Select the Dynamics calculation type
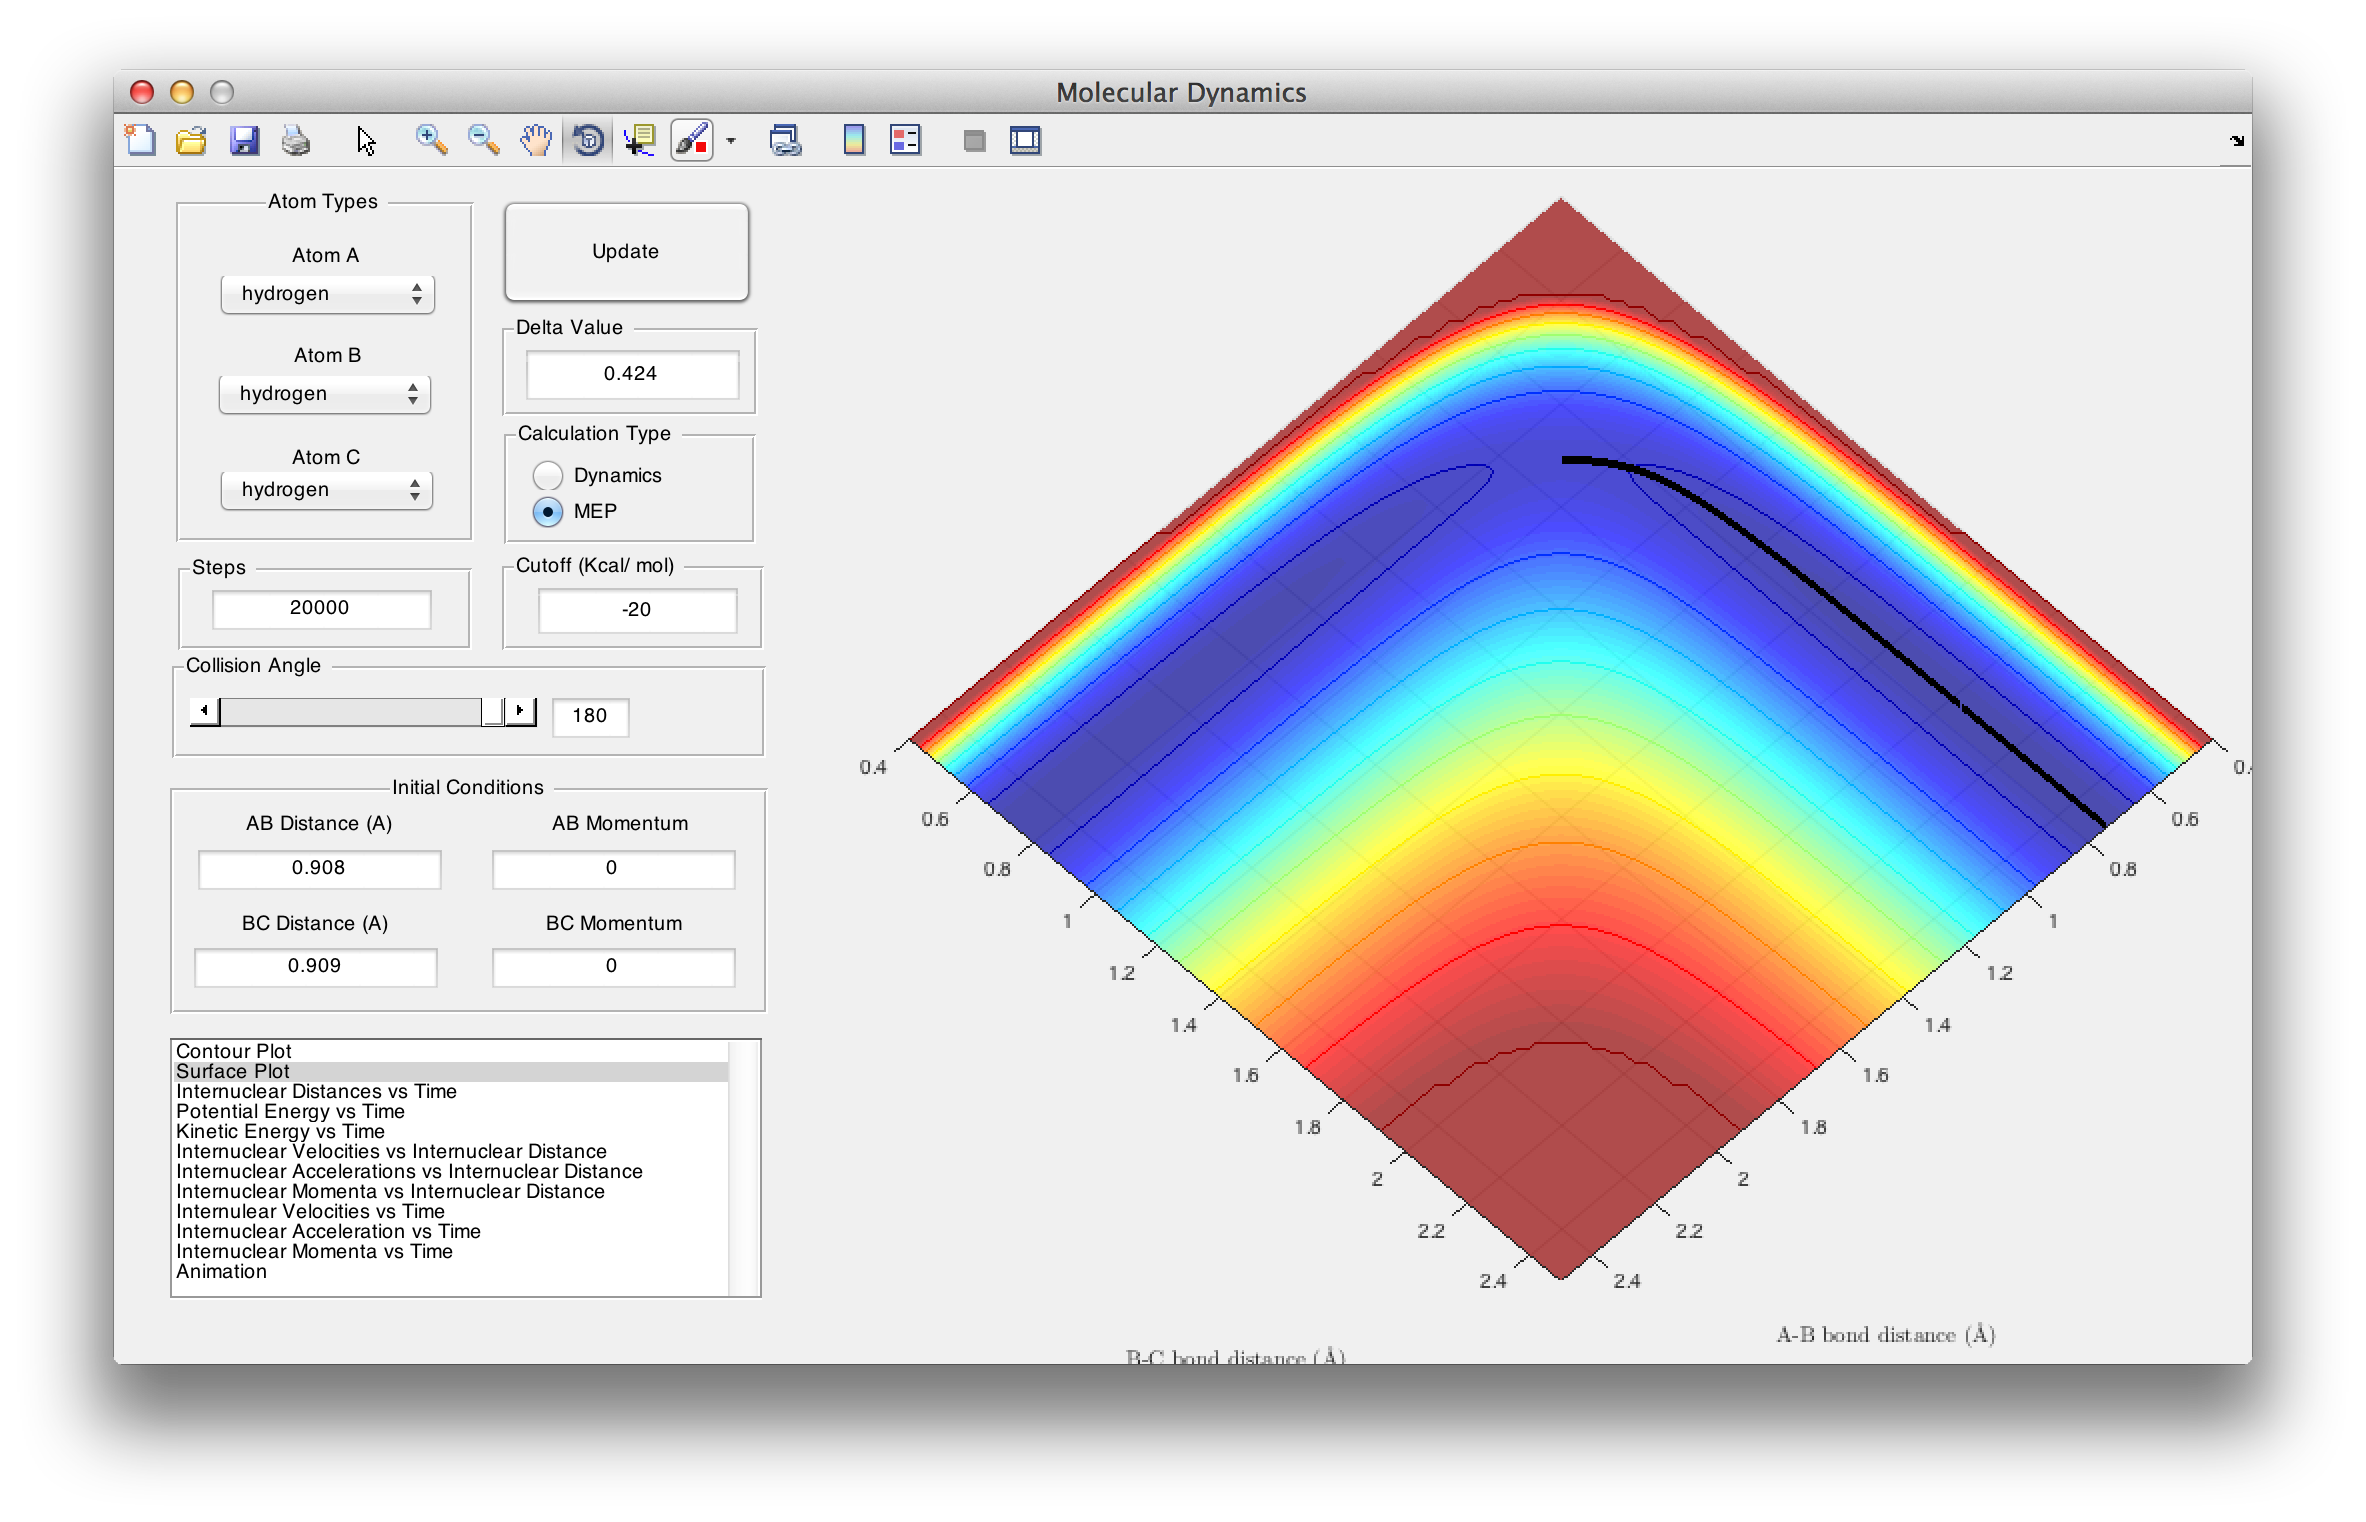The width and height of the screenshot is (2366, 1522). [x=548, y=475]
